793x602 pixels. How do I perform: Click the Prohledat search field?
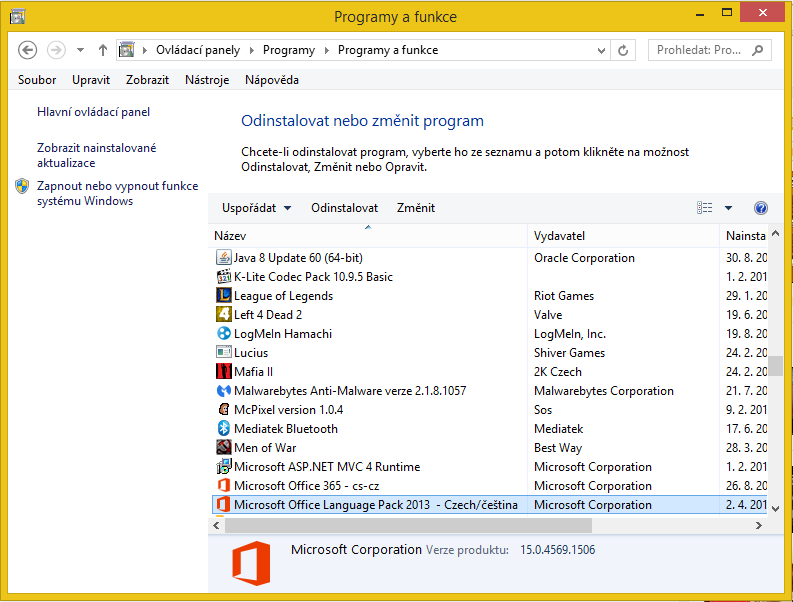coord(710,50)
